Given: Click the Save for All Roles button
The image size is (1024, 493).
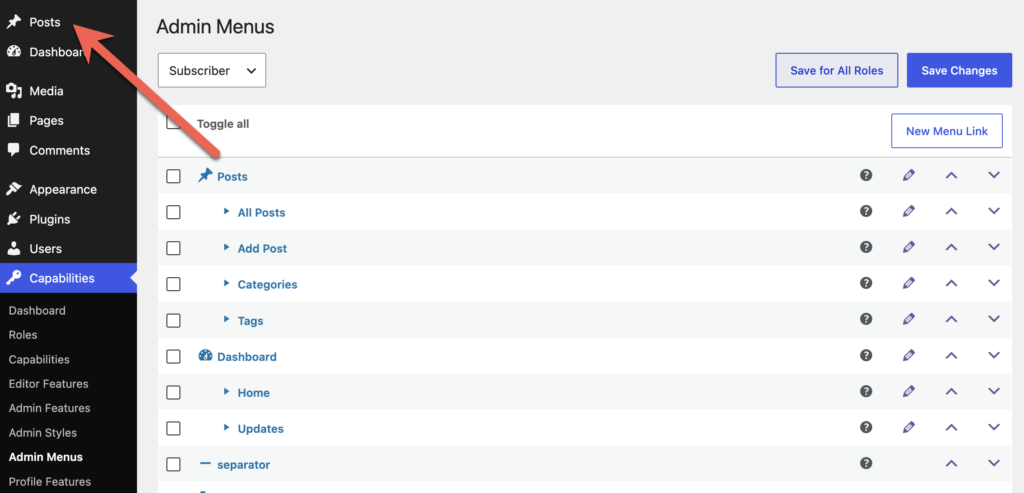Looking at the screenshot, I should coord(837,71).
